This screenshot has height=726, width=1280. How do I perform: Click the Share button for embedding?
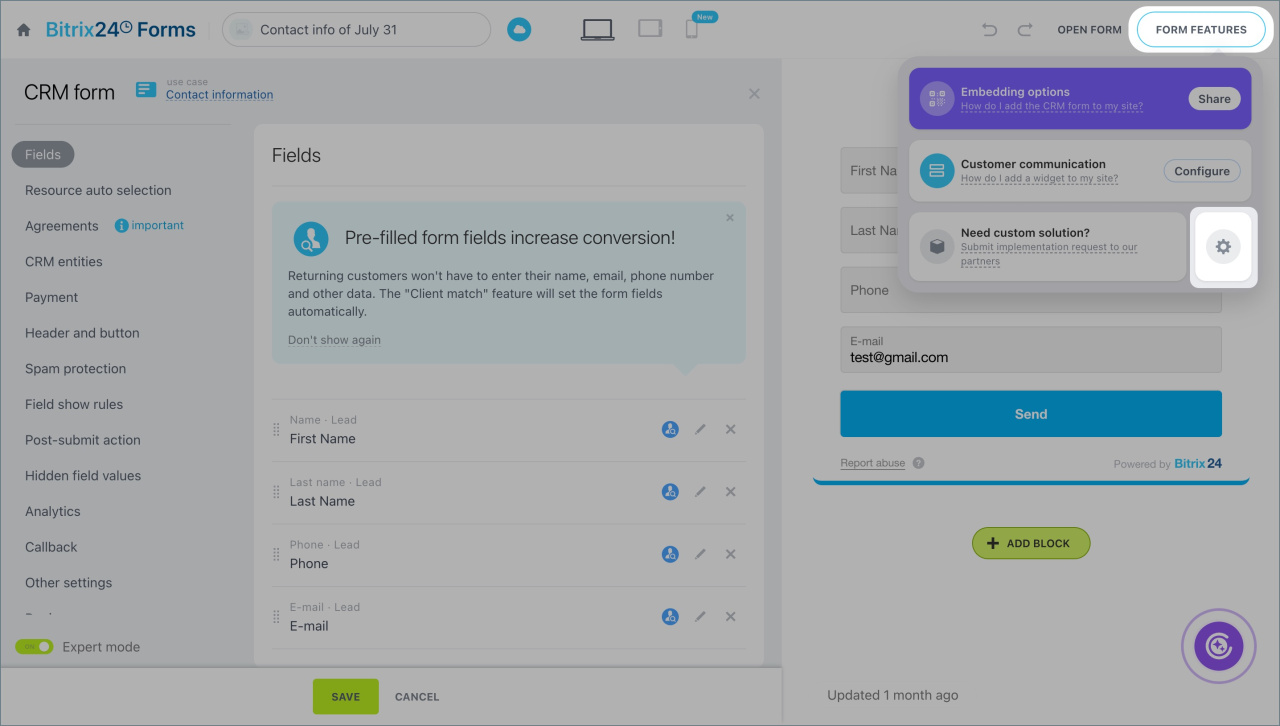coord(1214,99)
